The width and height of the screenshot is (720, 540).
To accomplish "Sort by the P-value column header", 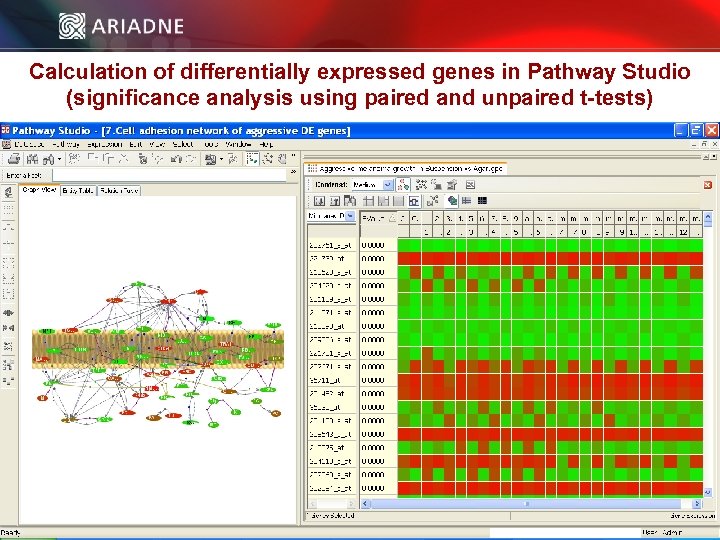I will click(378, 218).
